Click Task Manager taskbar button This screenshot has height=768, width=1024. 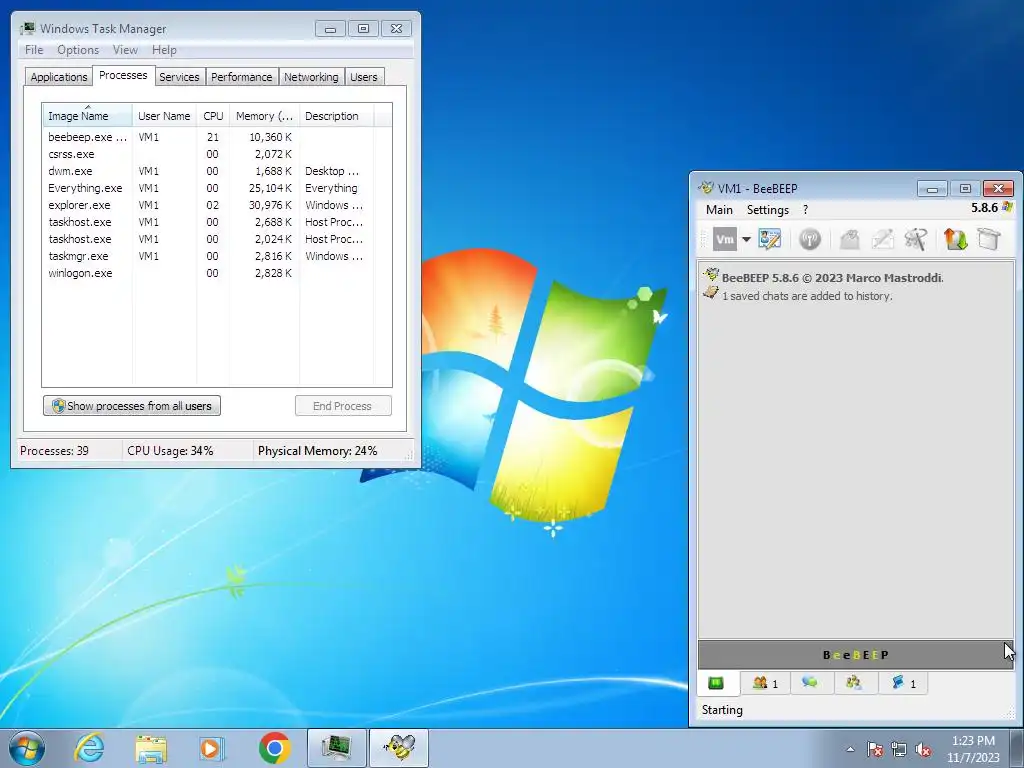(336, 748)
